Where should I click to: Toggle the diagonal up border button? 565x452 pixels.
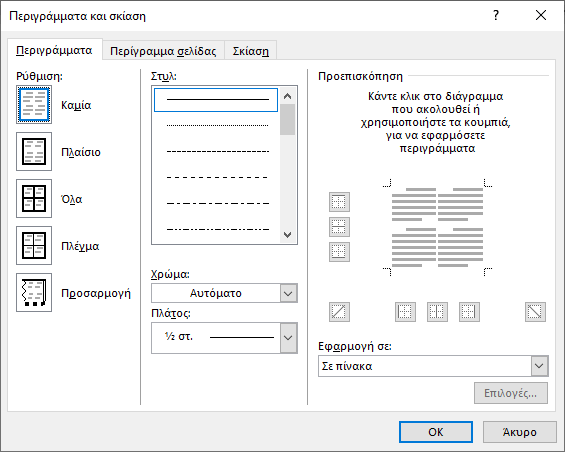tap(339, 312)
